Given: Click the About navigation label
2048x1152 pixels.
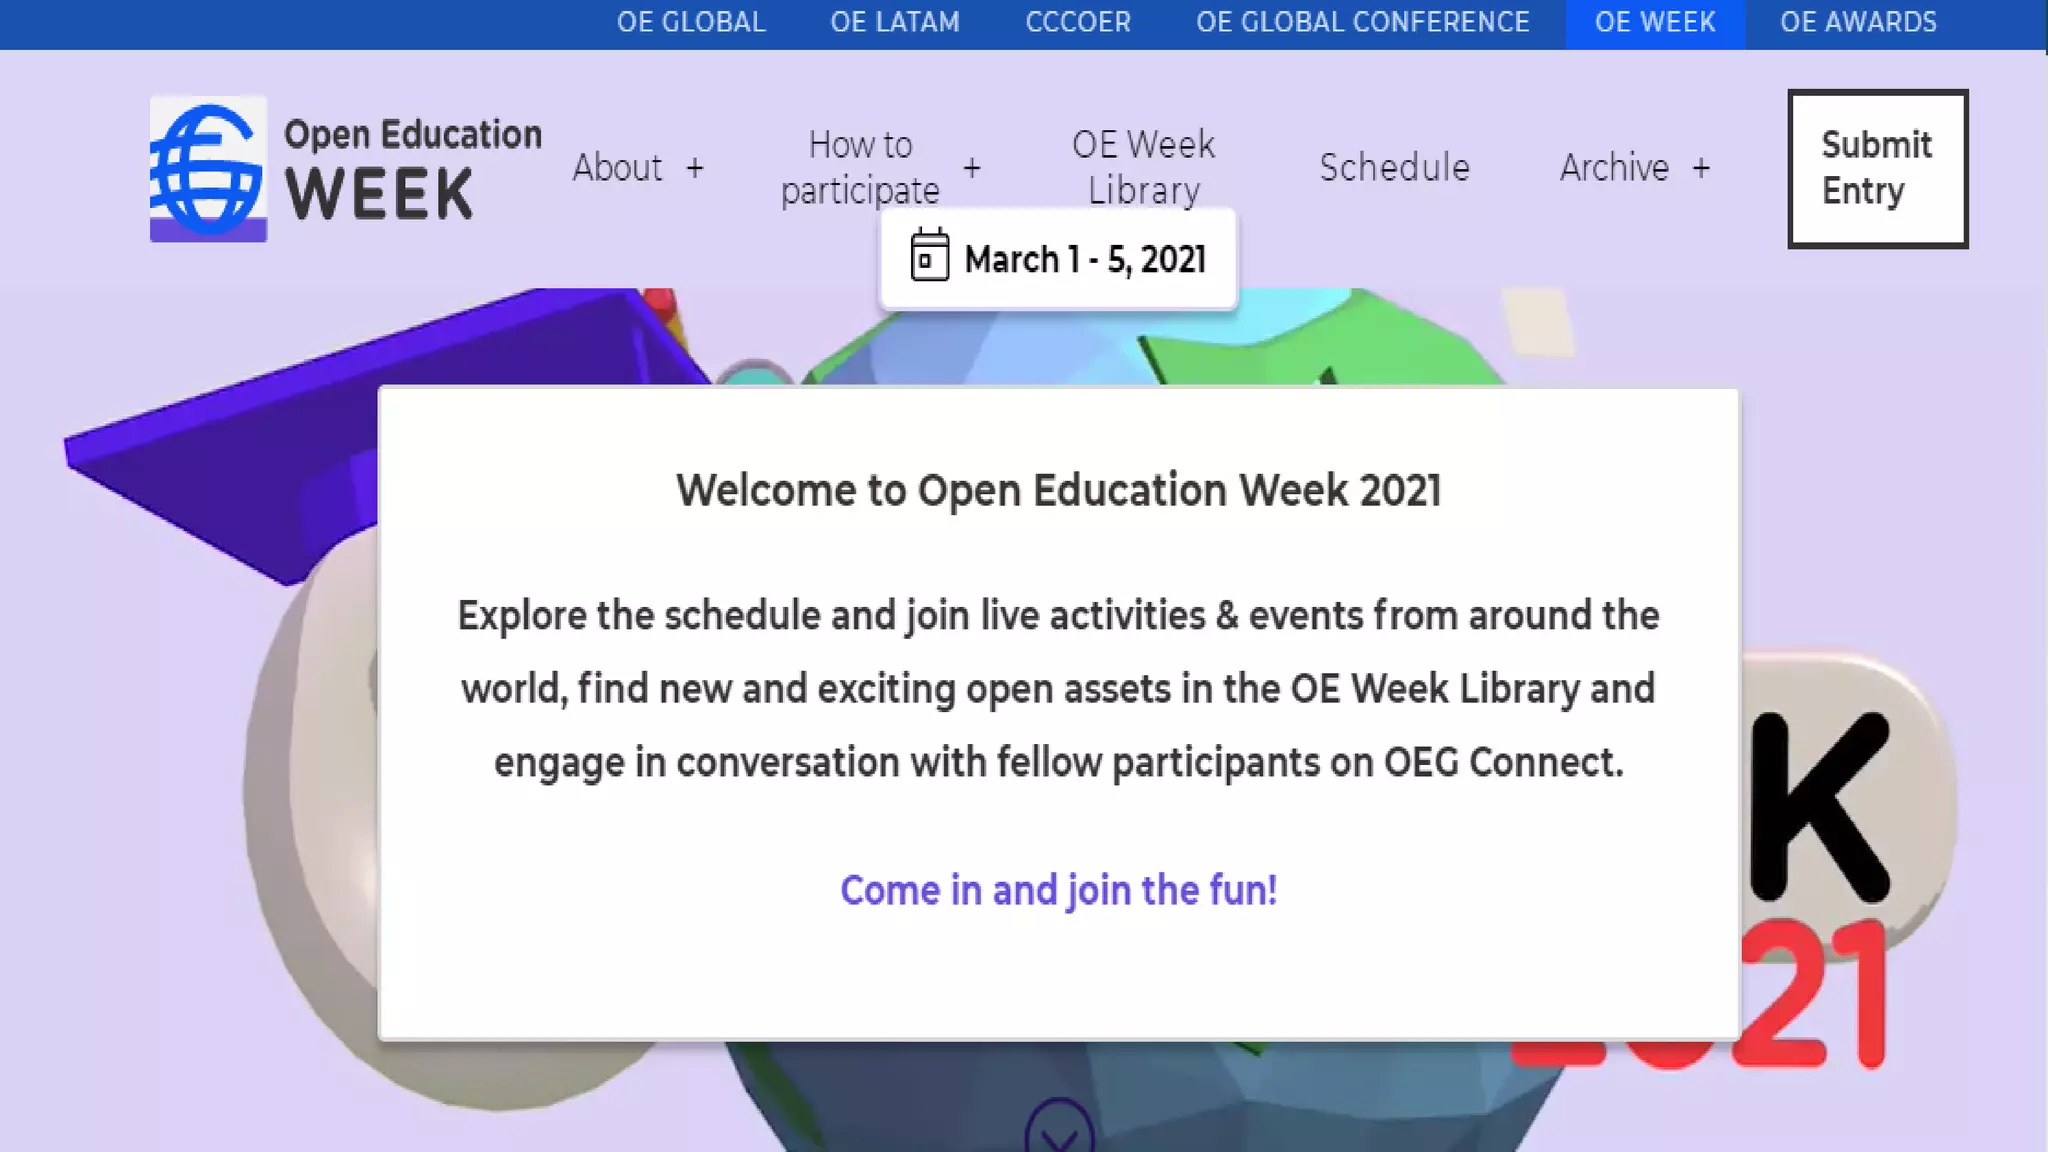Looking at the screenshot, I should [617, 168].
